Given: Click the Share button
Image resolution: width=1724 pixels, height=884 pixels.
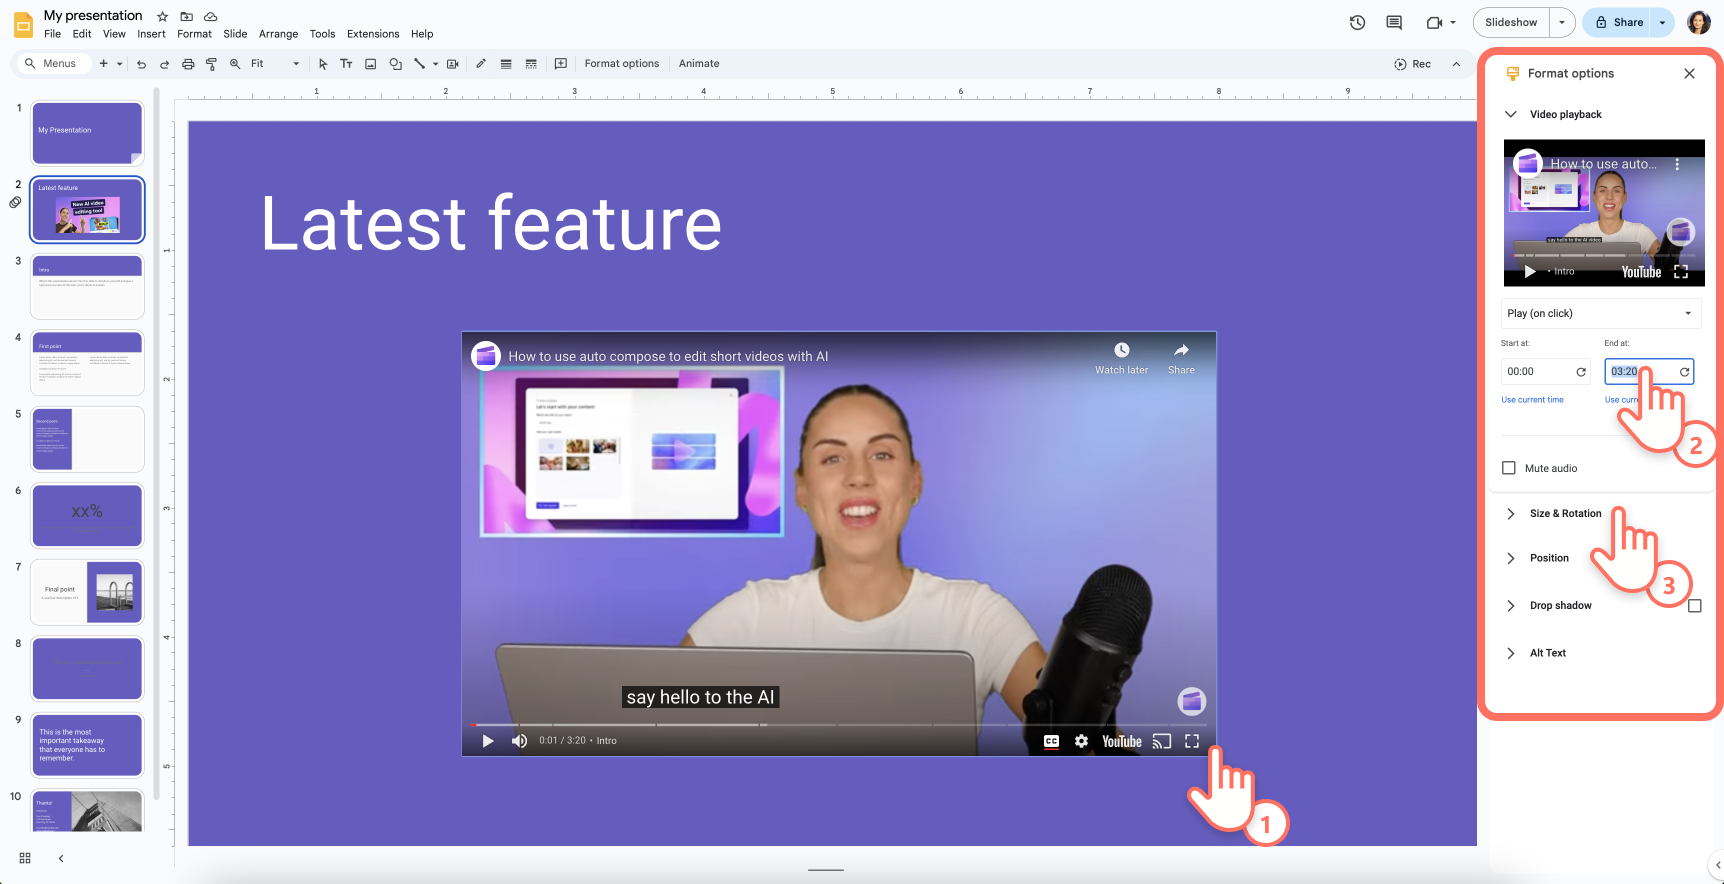Looking at the screenshot, I should (1619, 22).
